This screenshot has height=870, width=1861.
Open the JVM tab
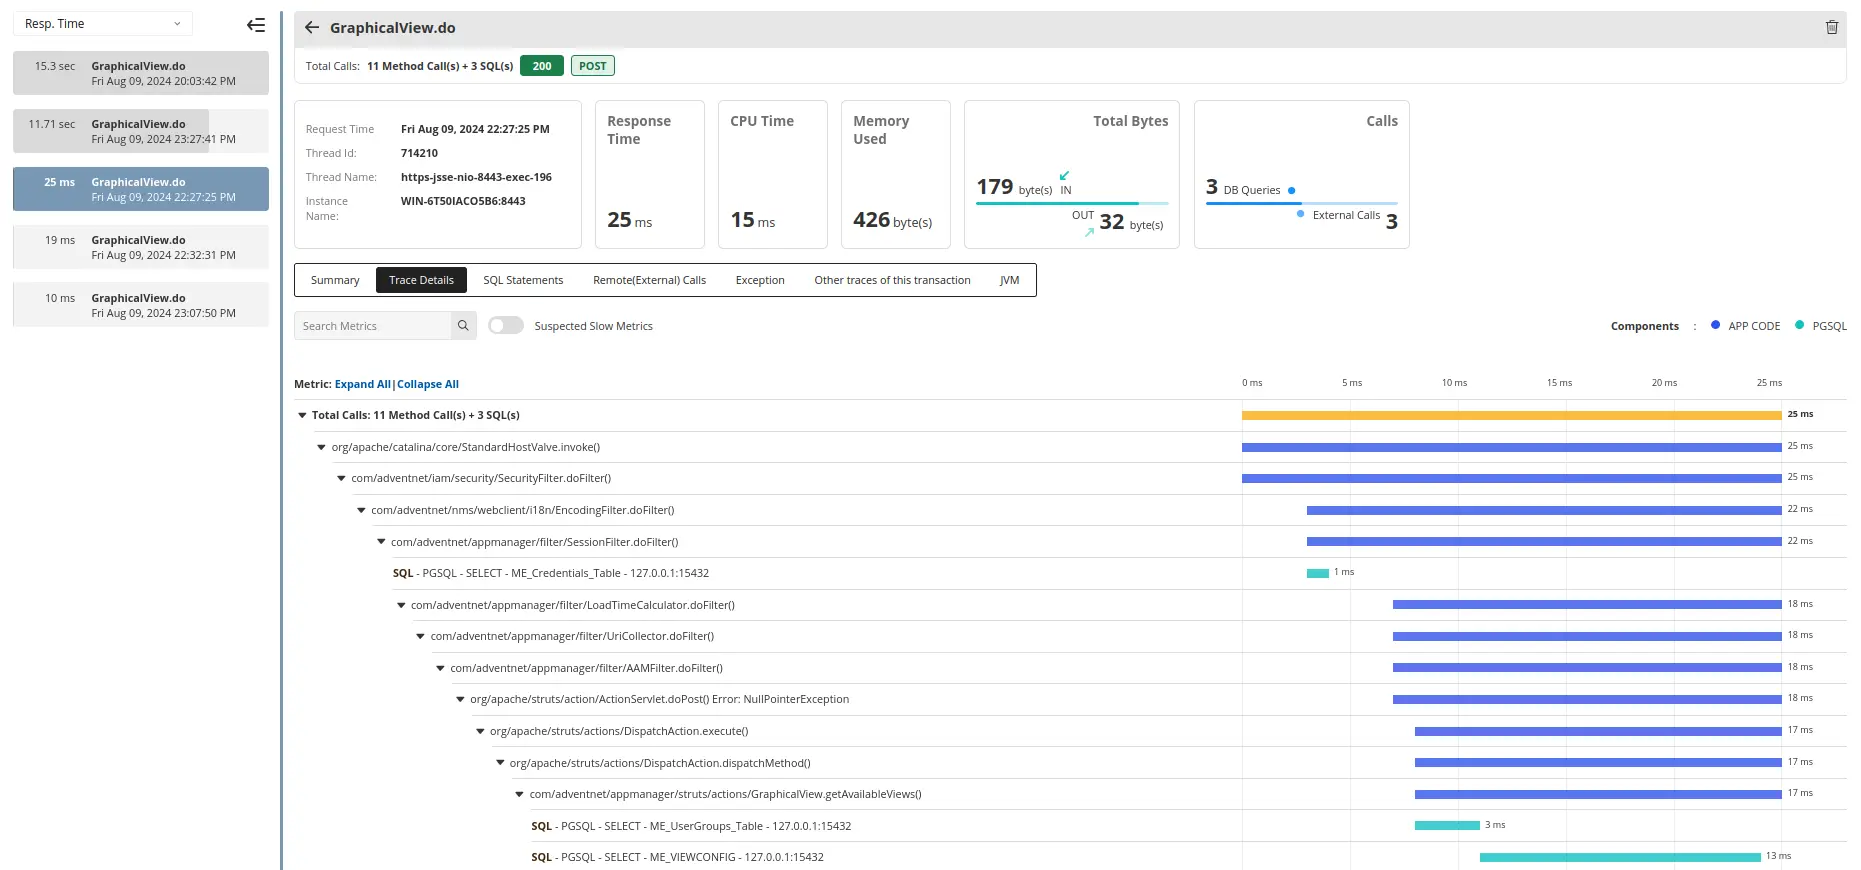1009,280
